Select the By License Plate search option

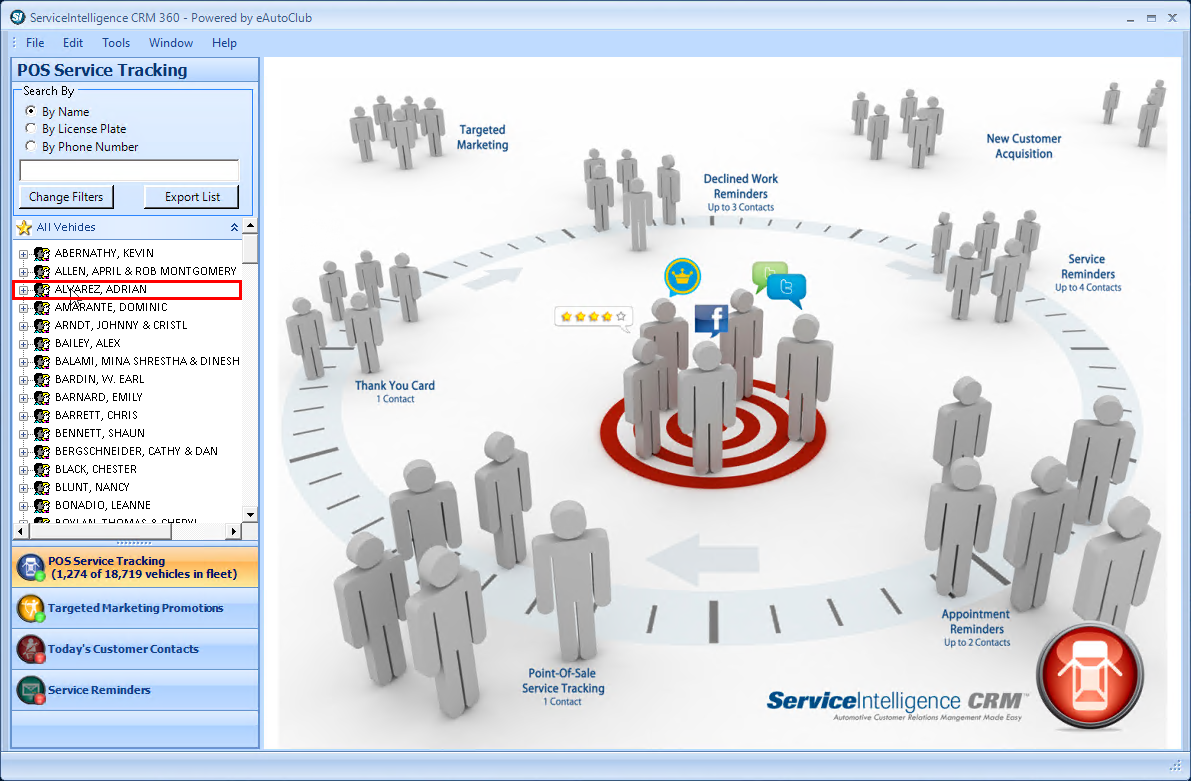[x=30, y=128]
